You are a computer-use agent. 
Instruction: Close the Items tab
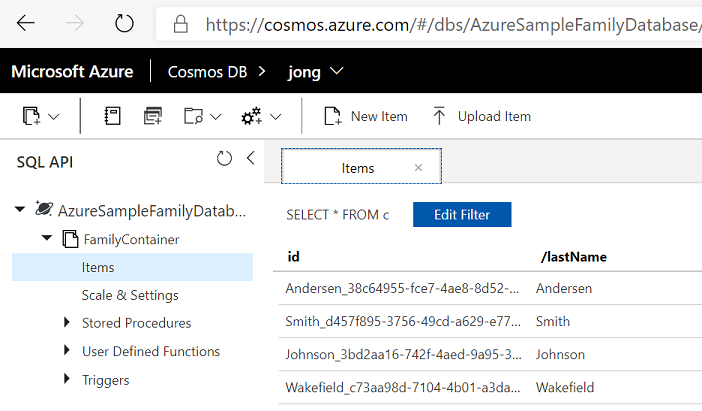tap(418, 168)
